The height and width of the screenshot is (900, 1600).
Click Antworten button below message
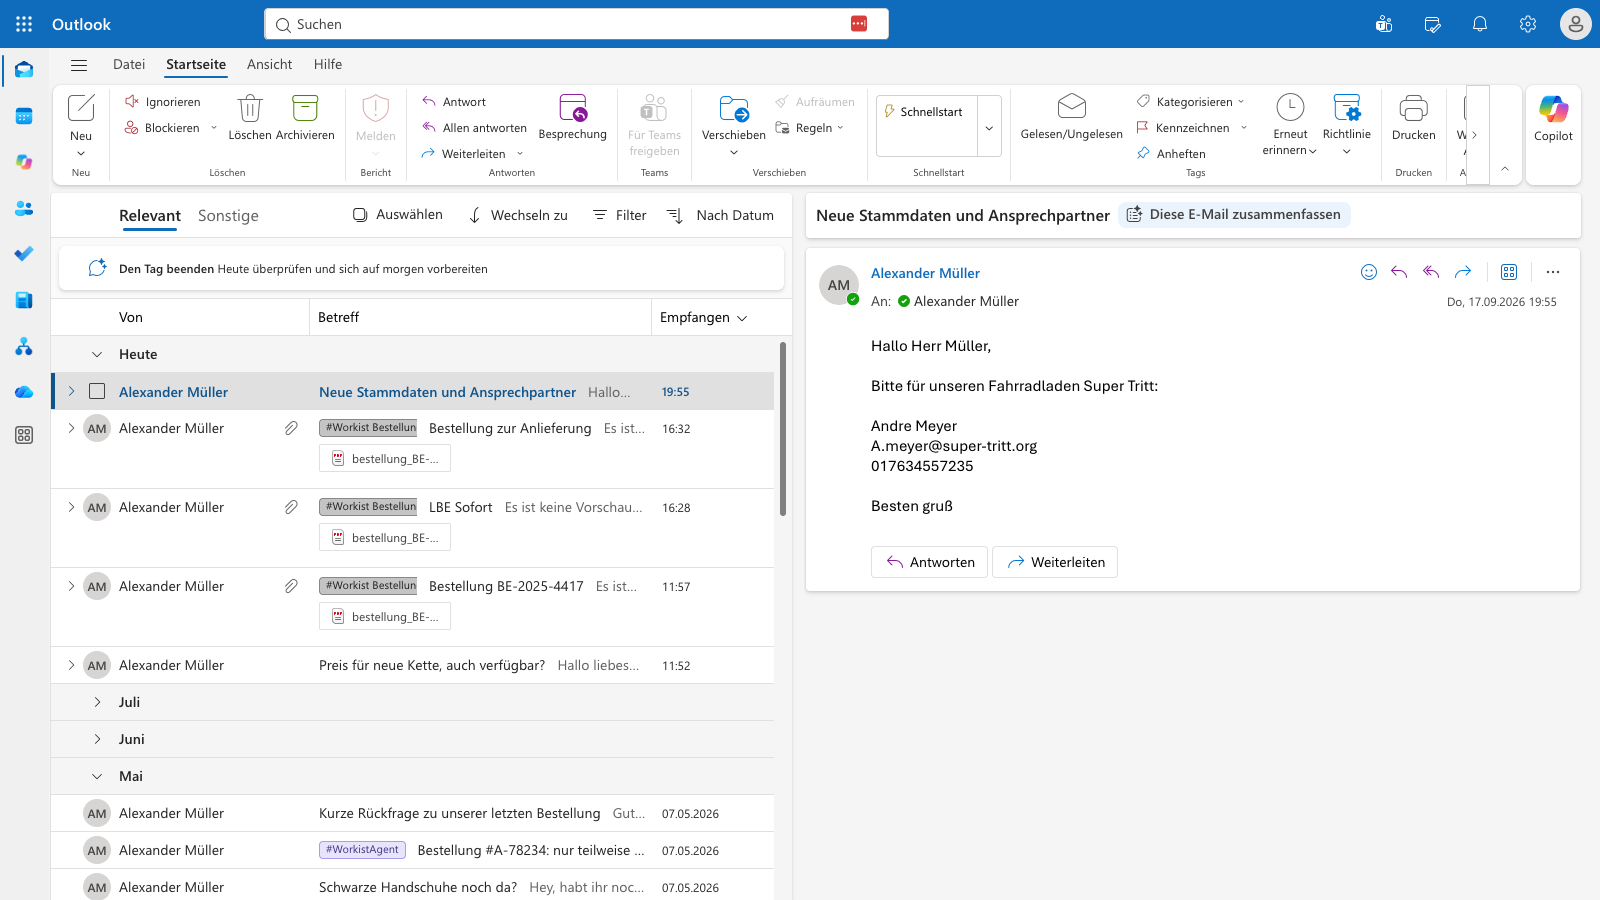pyautogui.click(x=930, y=562)
